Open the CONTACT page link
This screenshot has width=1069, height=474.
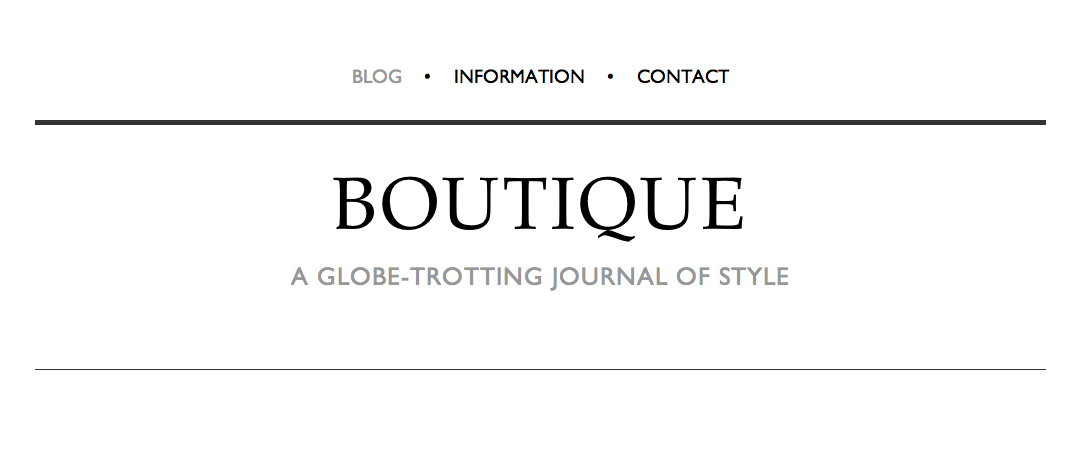(x=683, y=77)
